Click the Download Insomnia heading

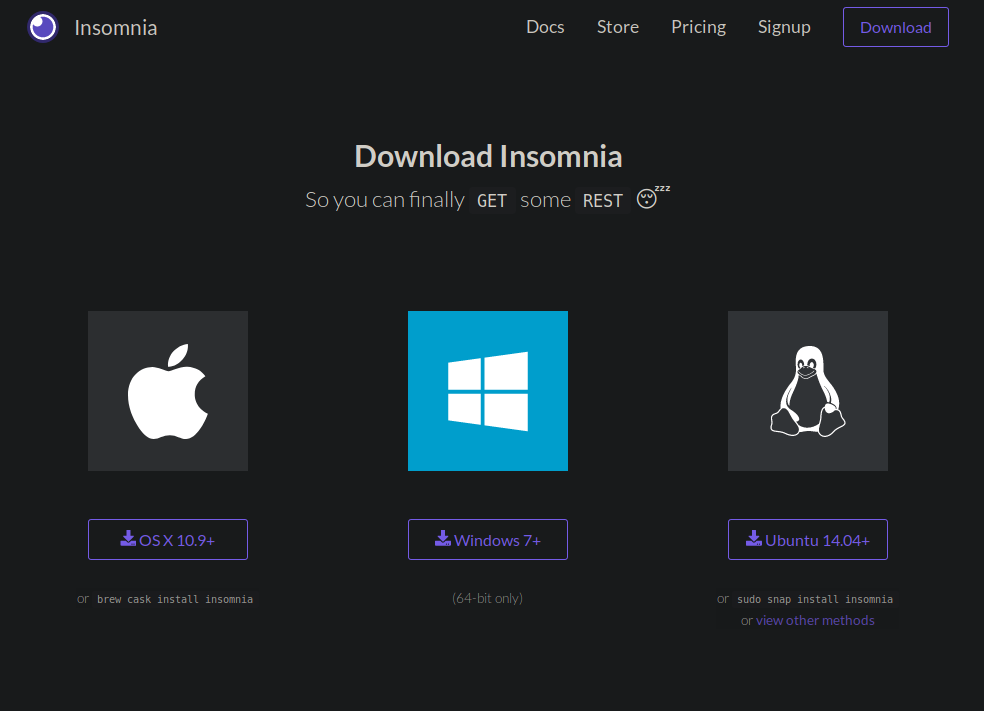488,156
